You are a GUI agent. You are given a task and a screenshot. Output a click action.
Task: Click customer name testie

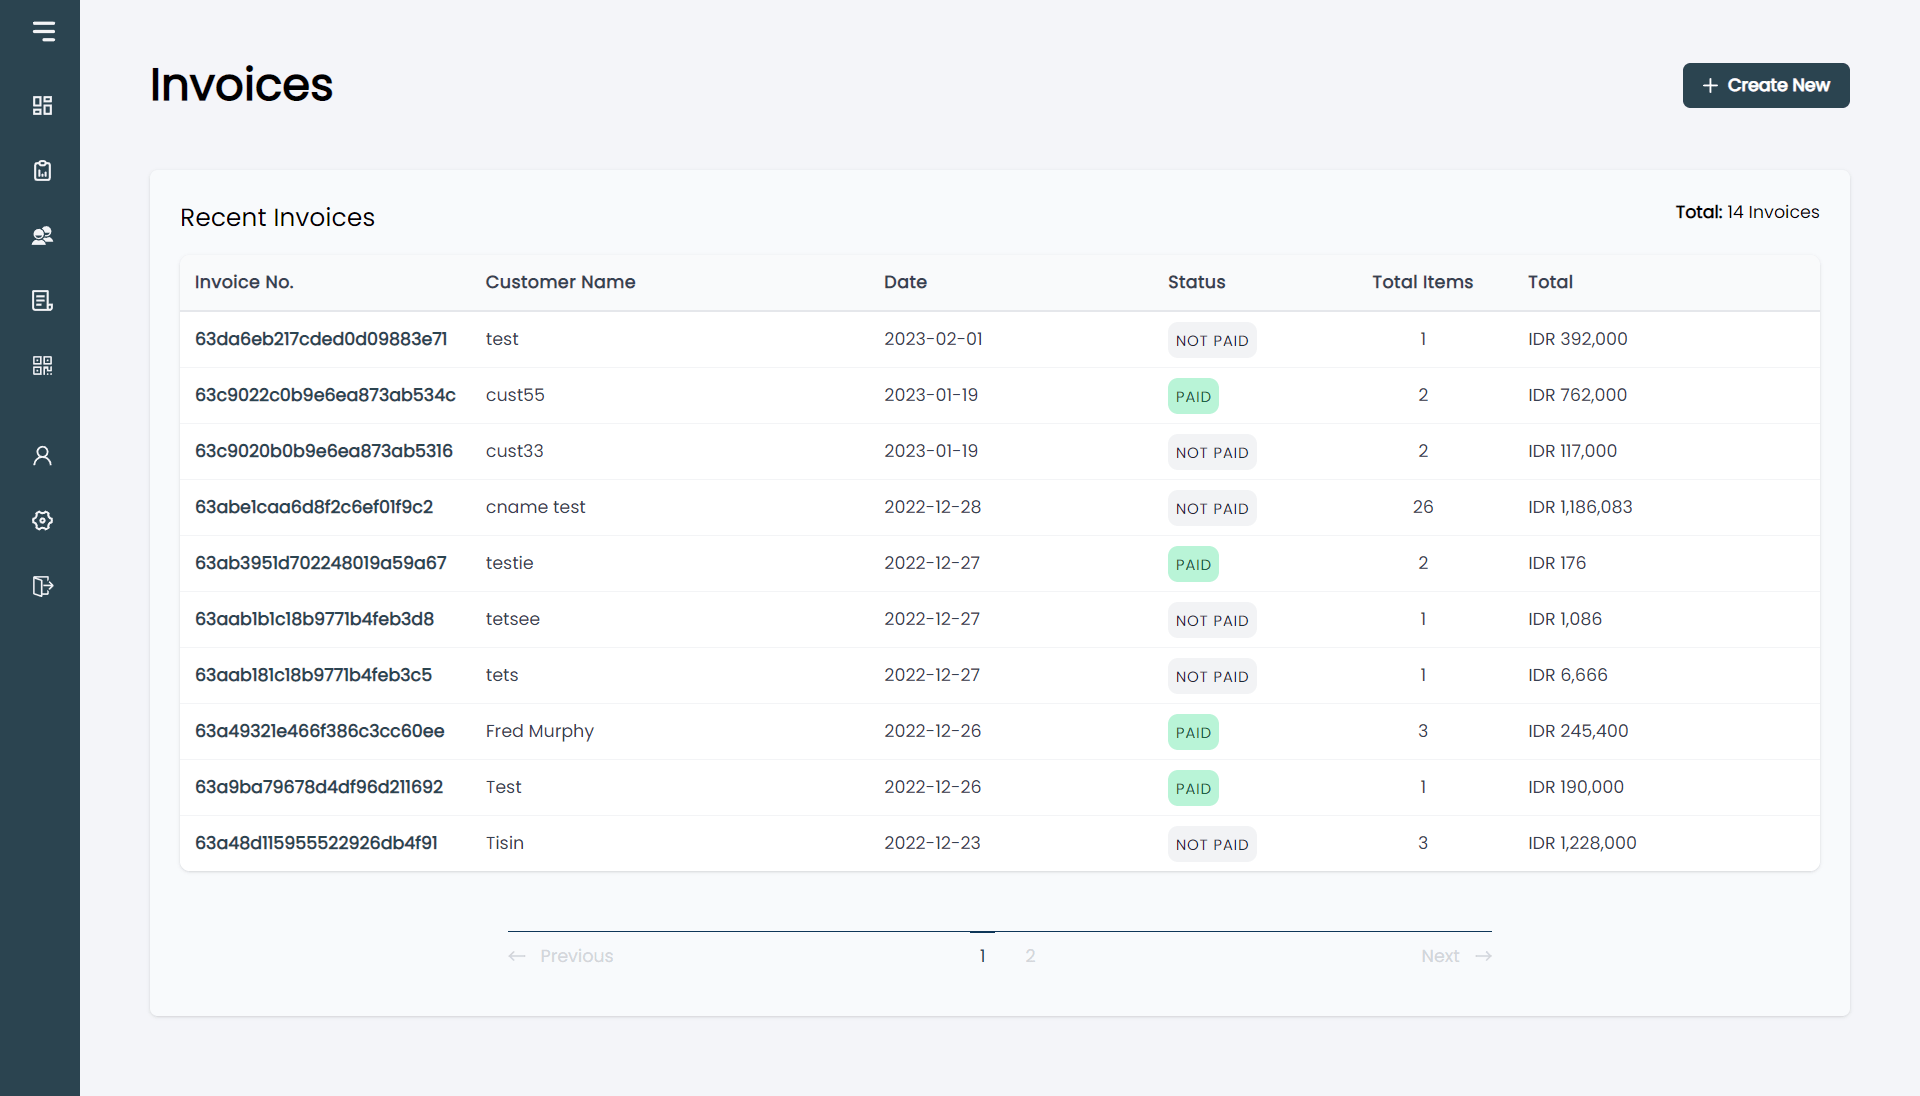[x=509, y=563]
